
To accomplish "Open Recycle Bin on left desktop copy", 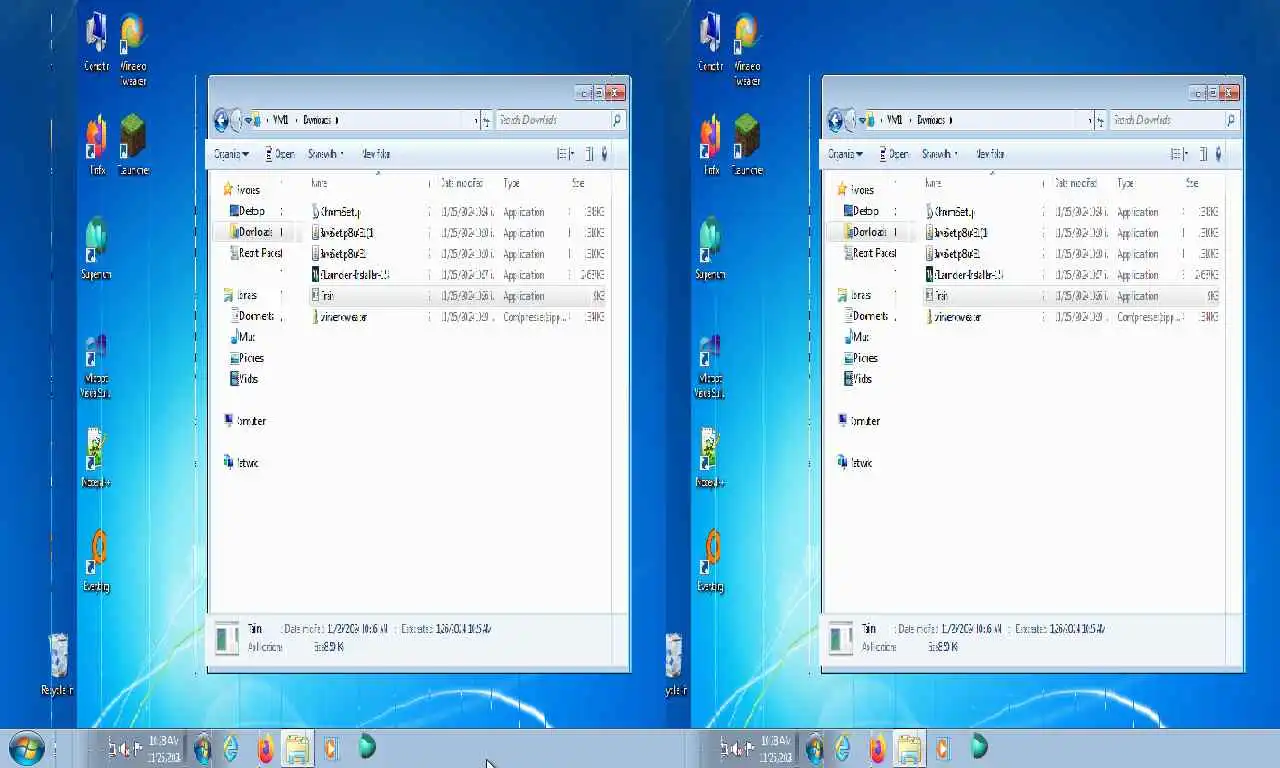I will (x=58, y=664).
